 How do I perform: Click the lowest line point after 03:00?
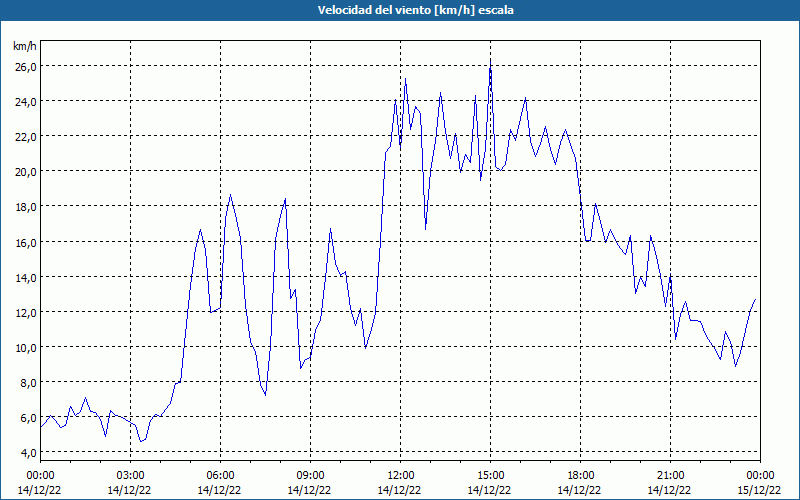click(x=141, y=441)
